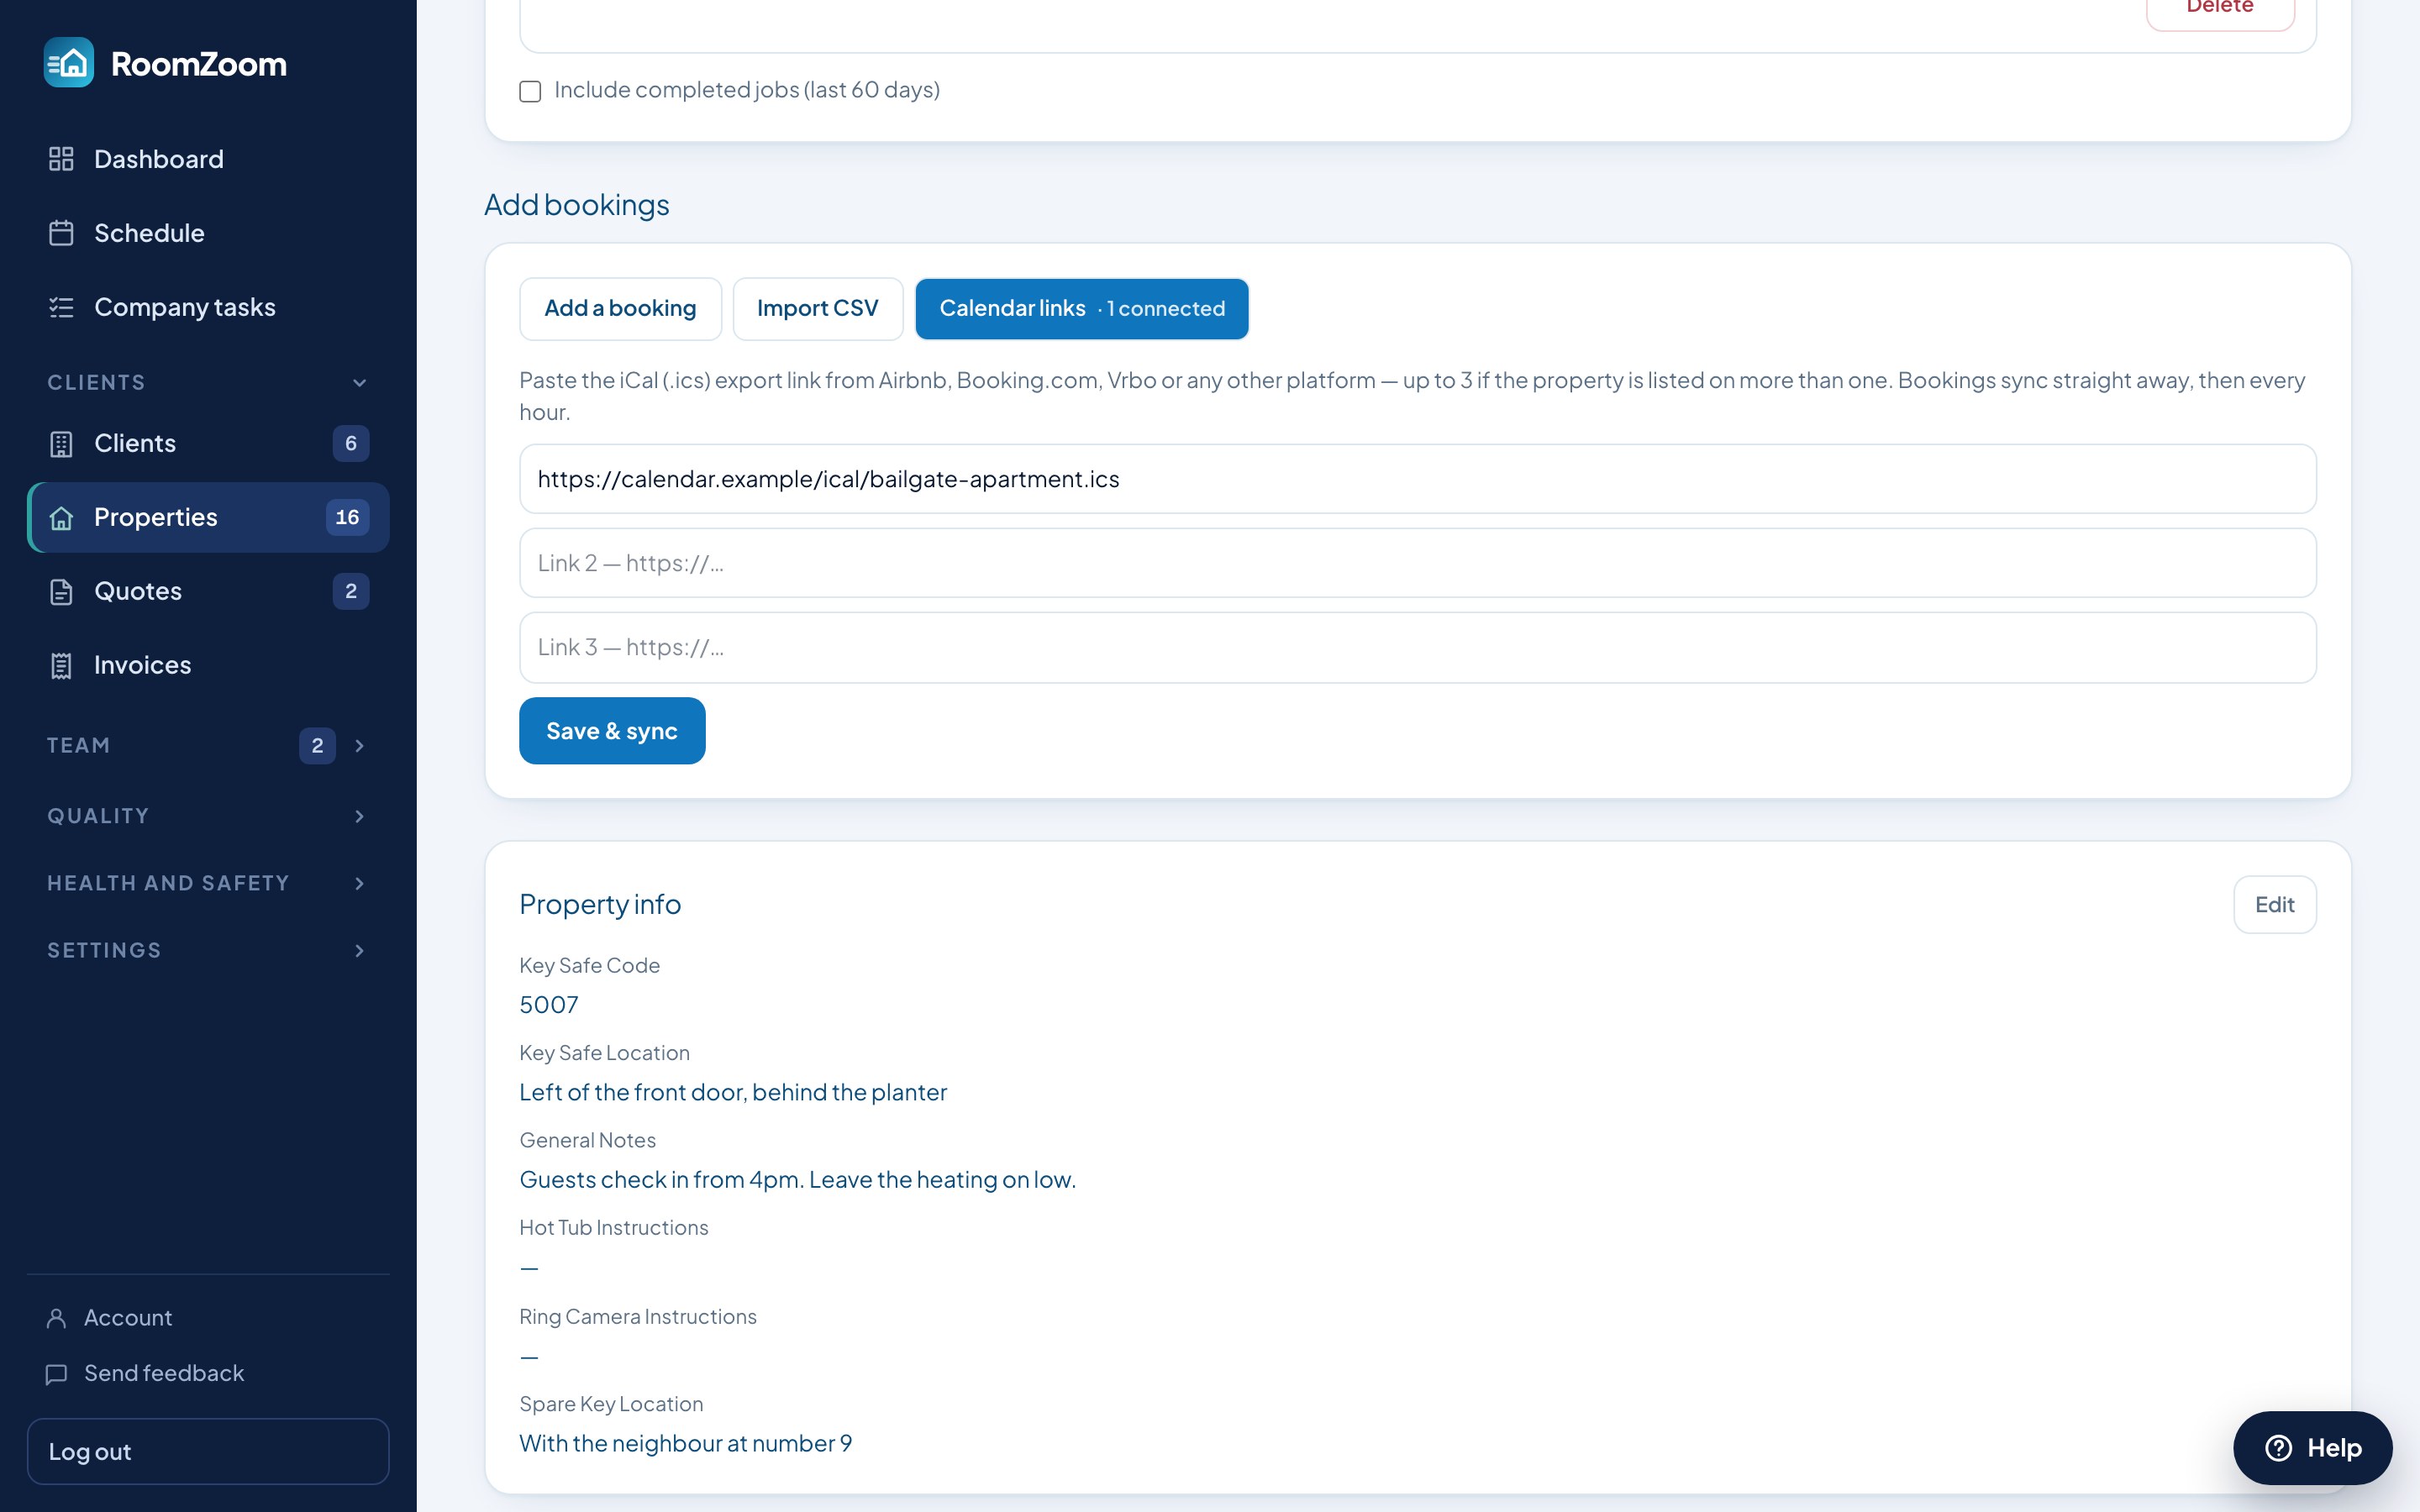Open Company tasks via checklist icon
Image resolution: width=2420 pixels, height=1512 pixels.
[61, 307]
